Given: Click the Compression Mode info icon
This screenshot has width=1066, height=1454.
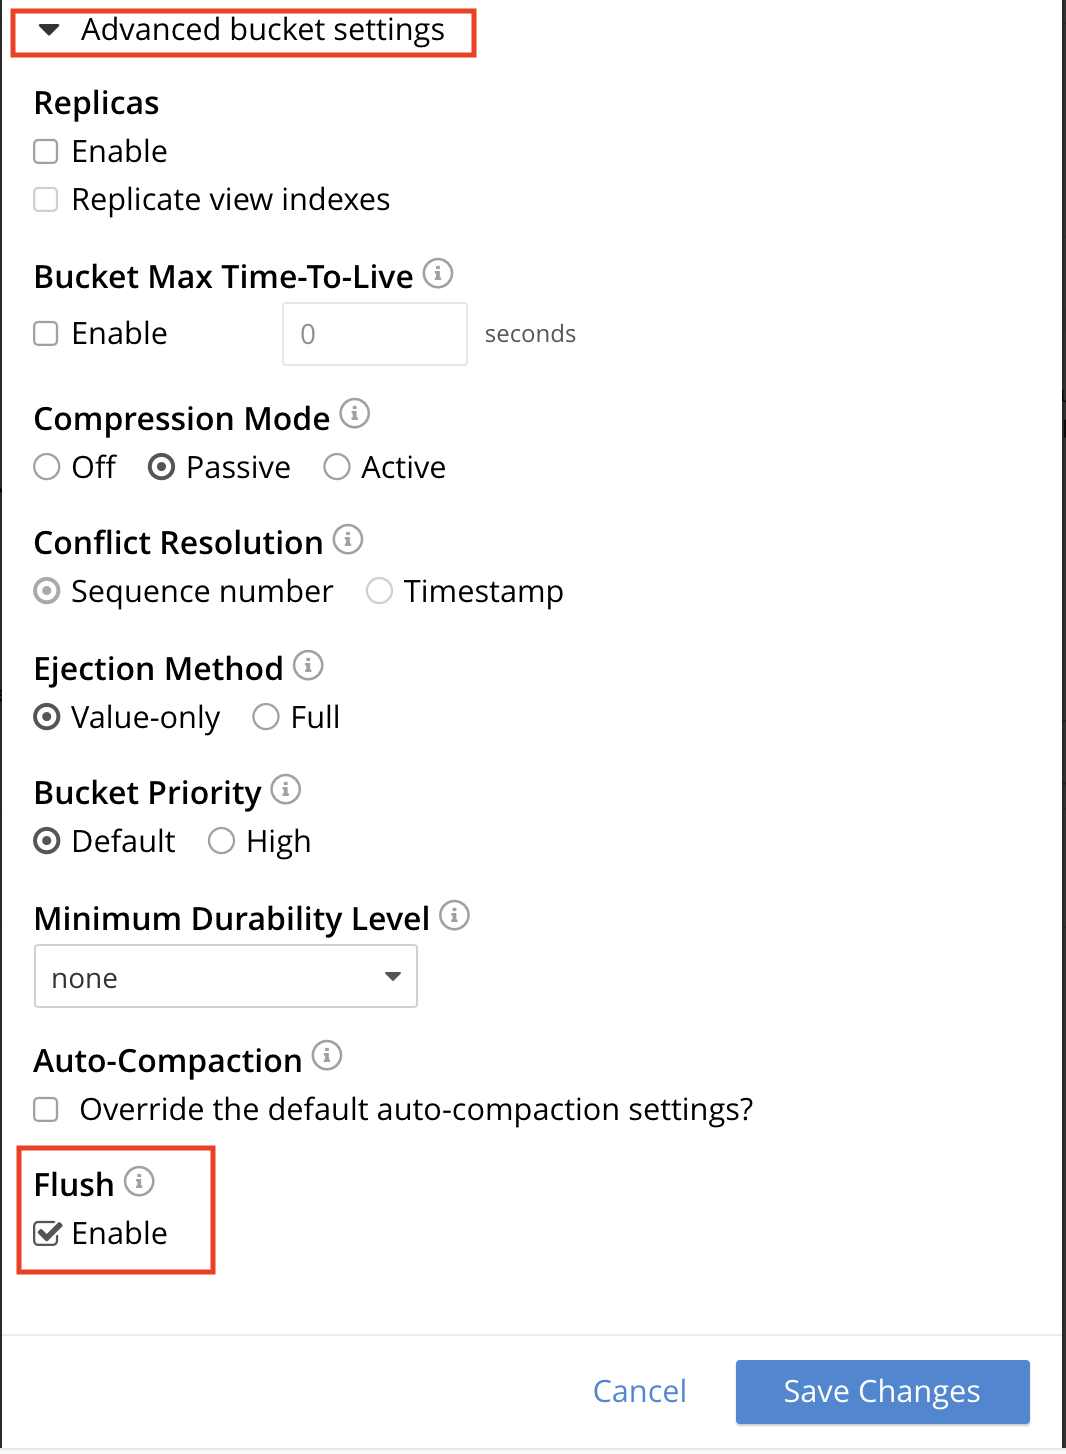Looking at the screenshot, I should click(x=355, y=412).
